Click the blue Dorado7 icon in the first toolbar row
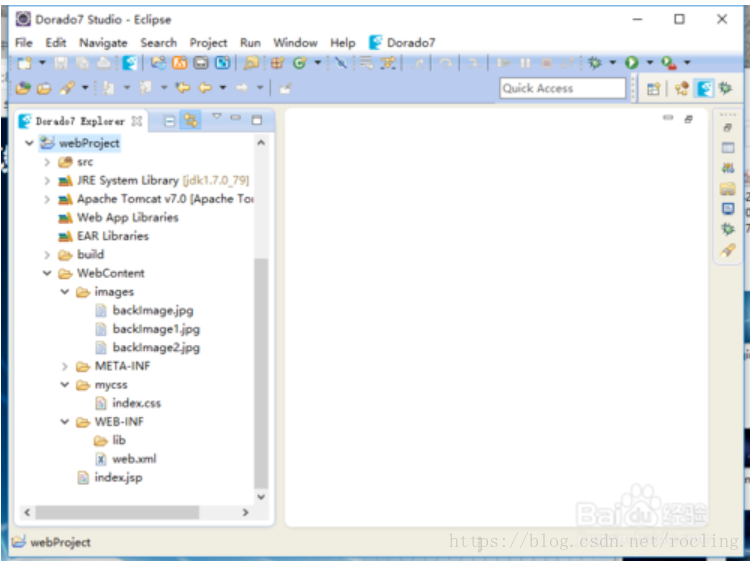The image size is (750, 561). click(x=130, y=63)
